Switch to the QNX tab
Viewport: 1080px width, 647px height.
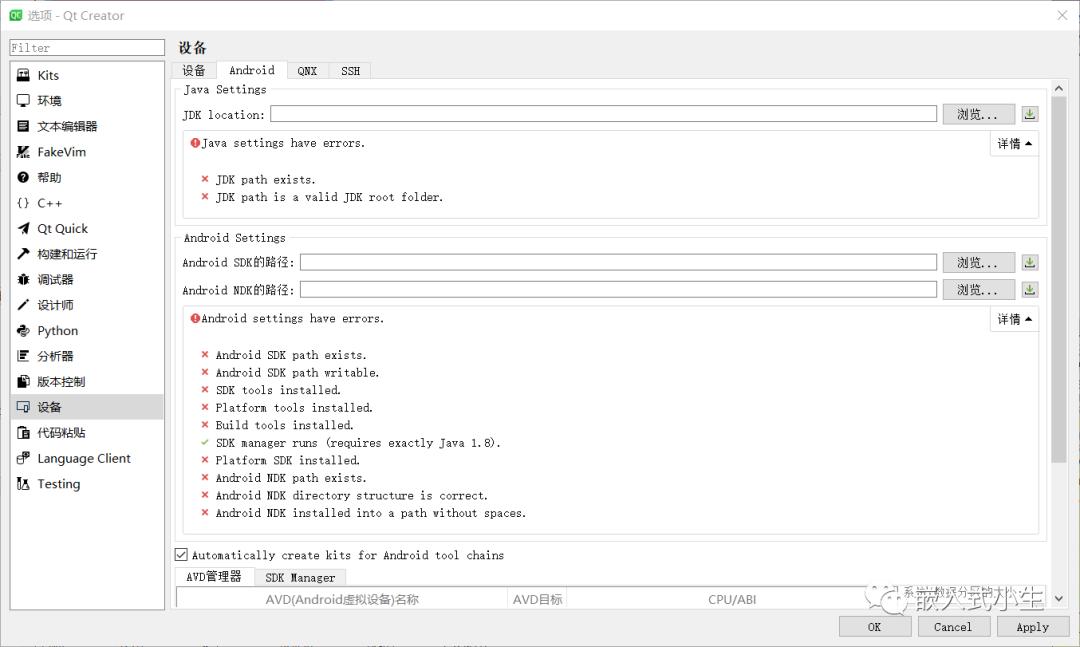[307, 70]
